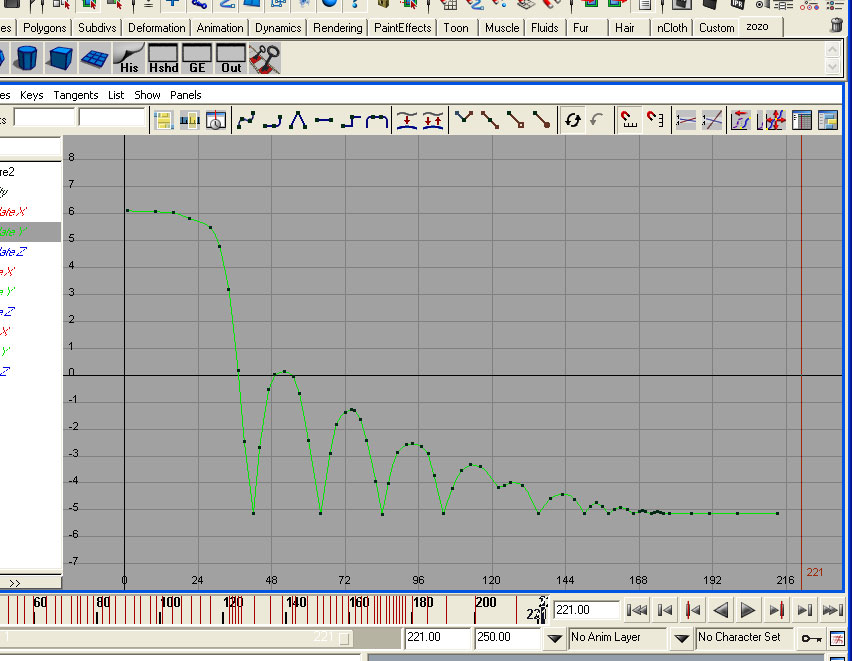Step back one key
Image resolution: width=852 pixels, height=661 pixels.
tap(693, 610)
